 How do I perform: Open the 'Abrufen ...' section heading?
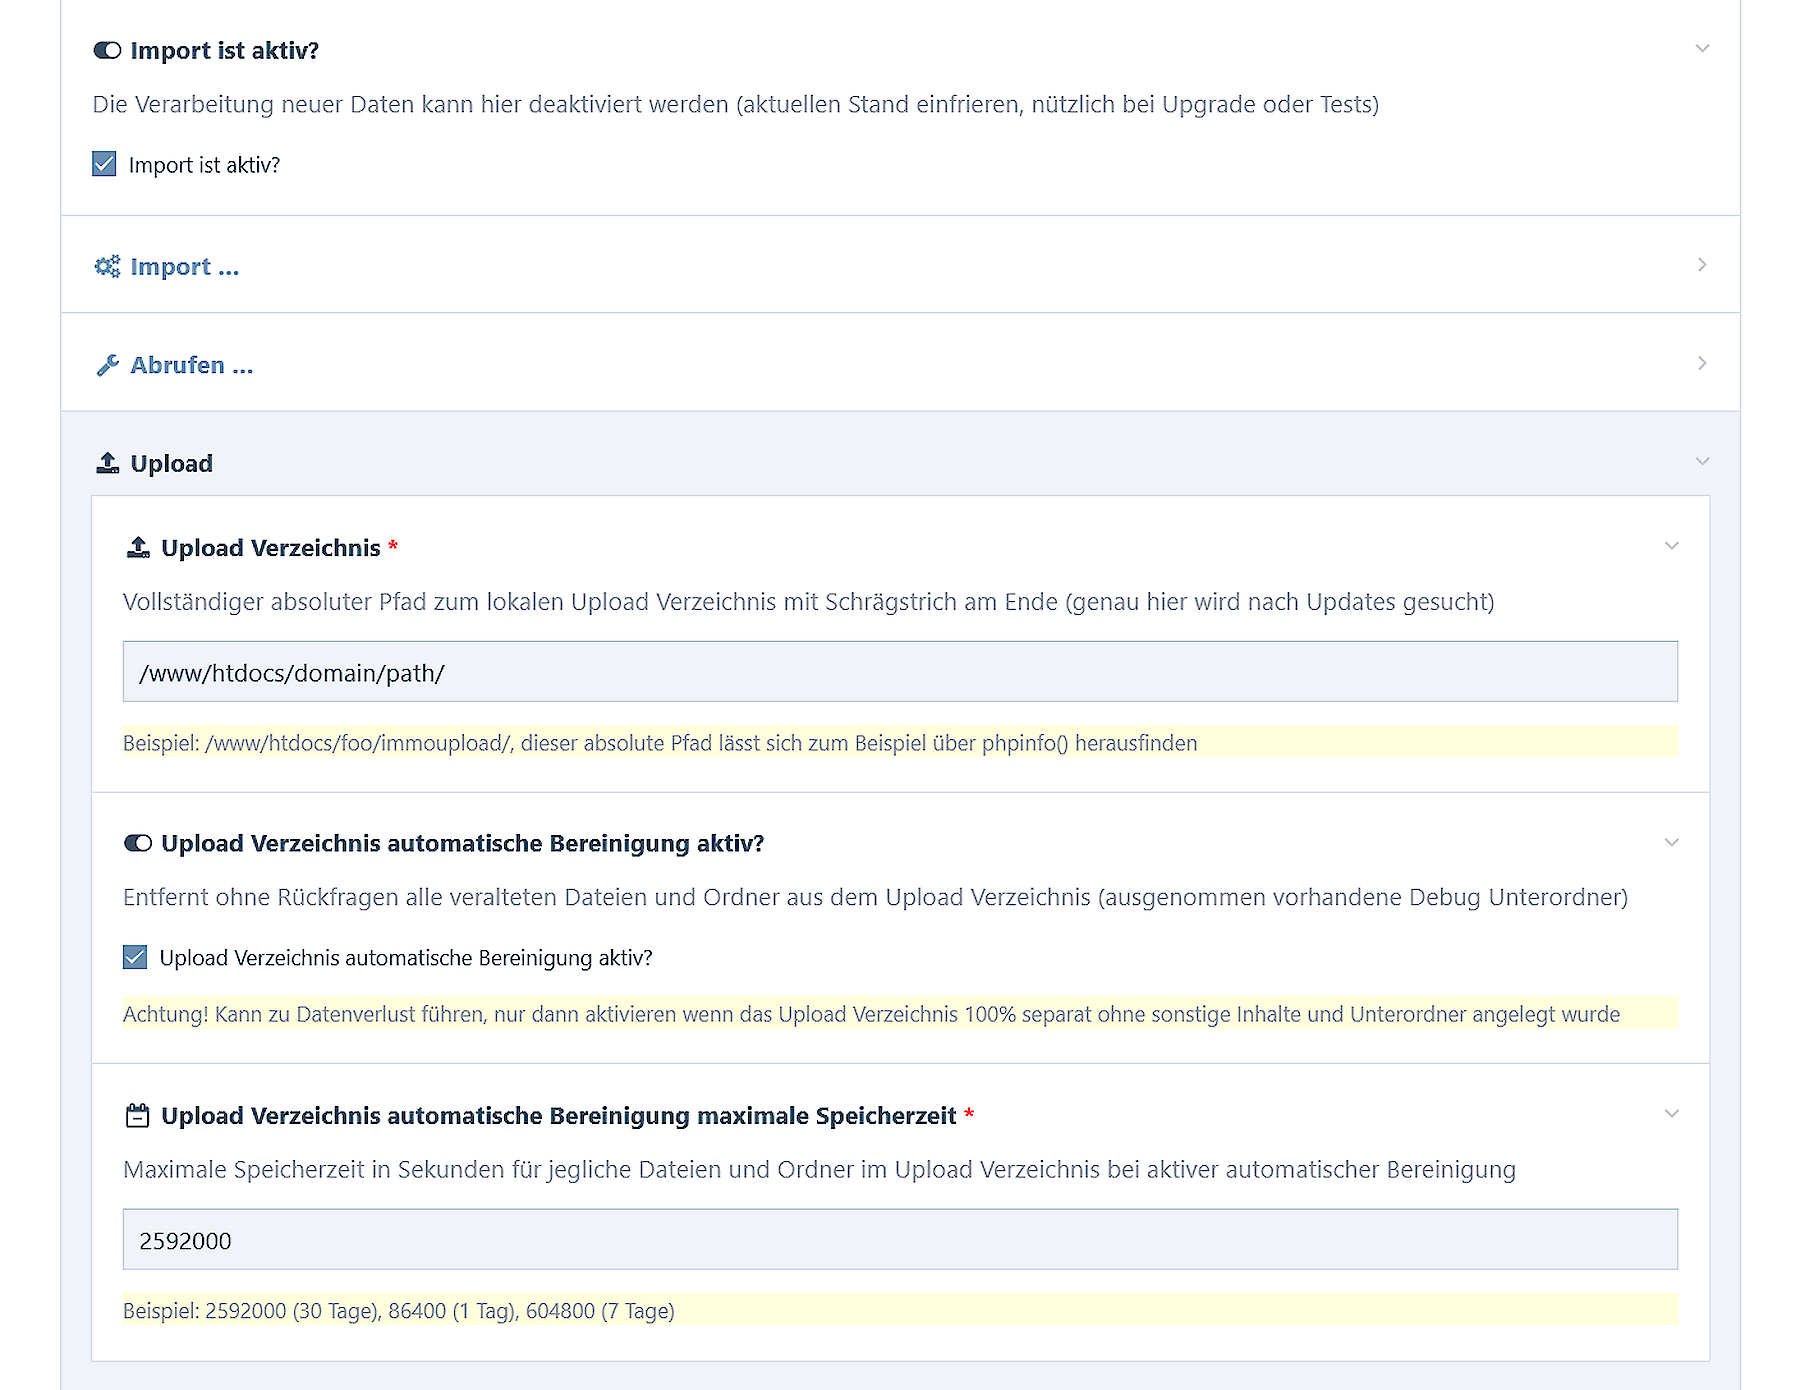(x=192, y=365)
